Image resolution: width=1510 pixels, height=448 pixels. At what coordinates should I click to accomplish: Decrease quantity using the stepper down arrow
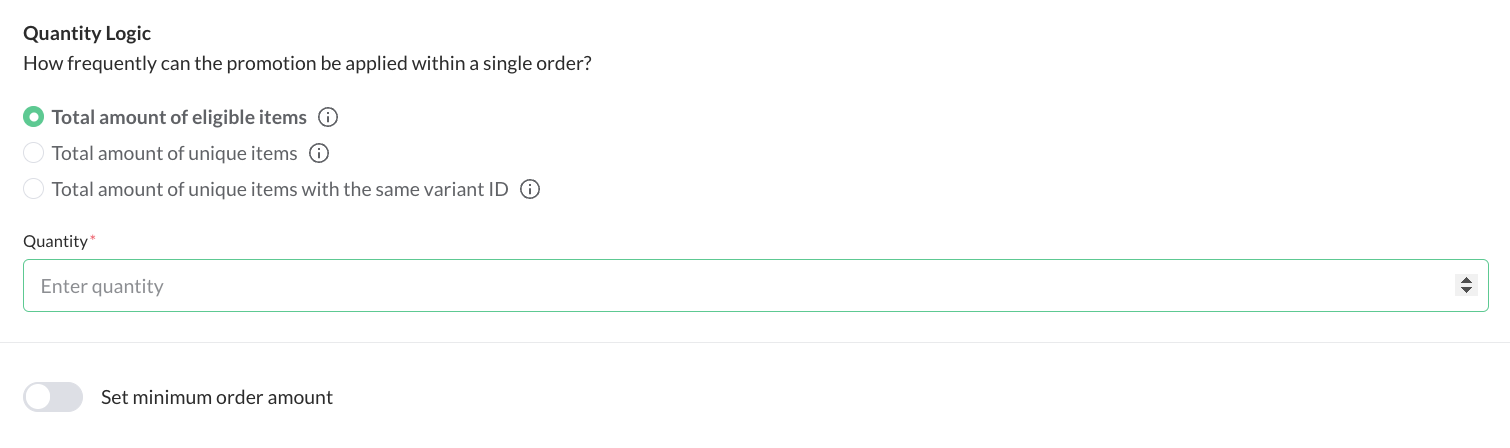pyautogui.click(x=1466, y=291)
